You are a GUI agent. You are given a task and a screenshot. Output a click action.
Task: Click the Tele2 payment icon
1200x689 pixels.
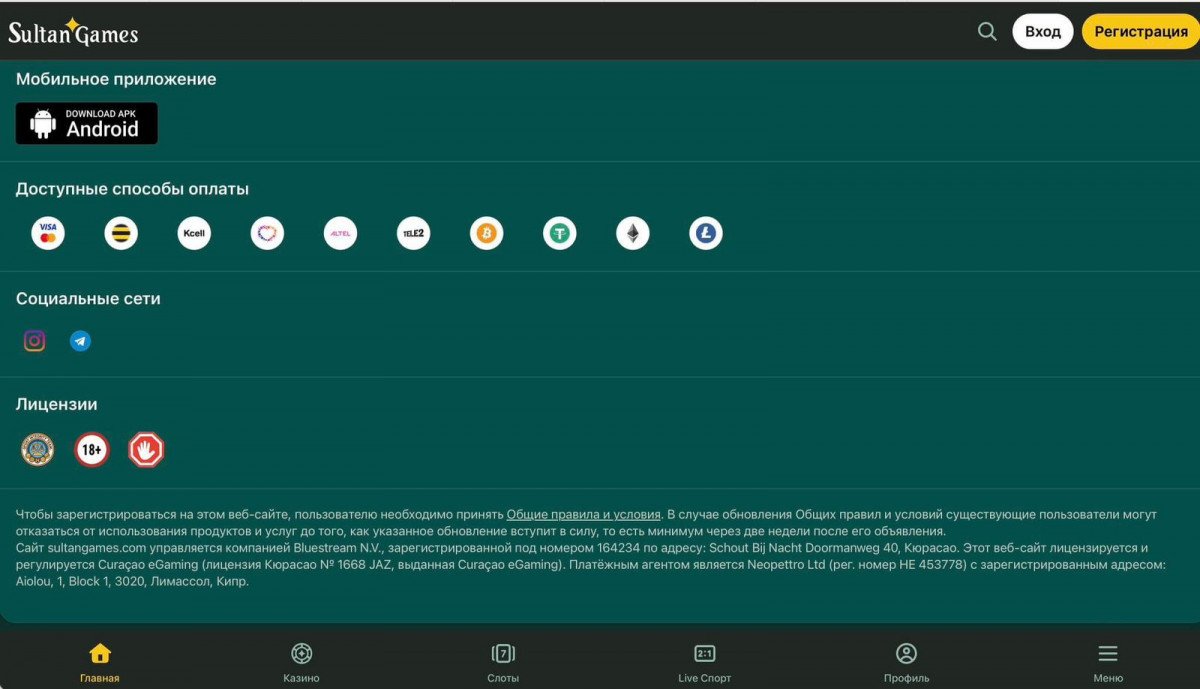(x=413, y=234)
